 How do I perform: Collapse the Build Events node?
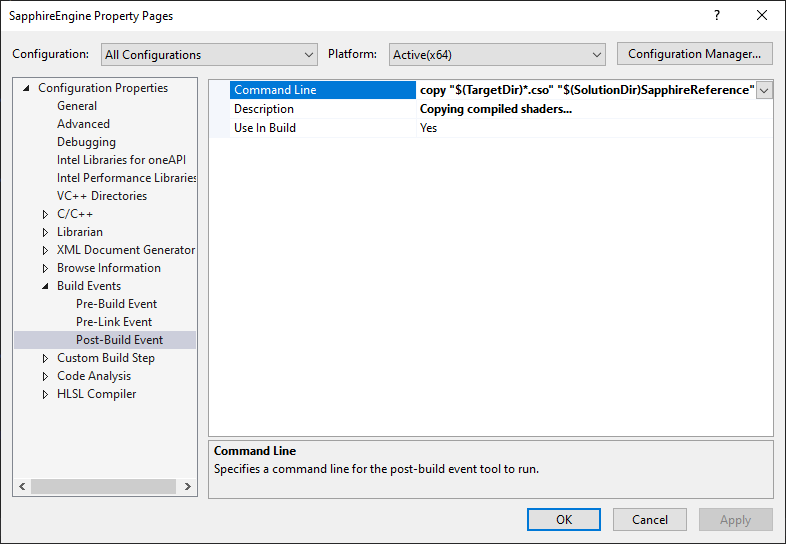click(45, 286)
